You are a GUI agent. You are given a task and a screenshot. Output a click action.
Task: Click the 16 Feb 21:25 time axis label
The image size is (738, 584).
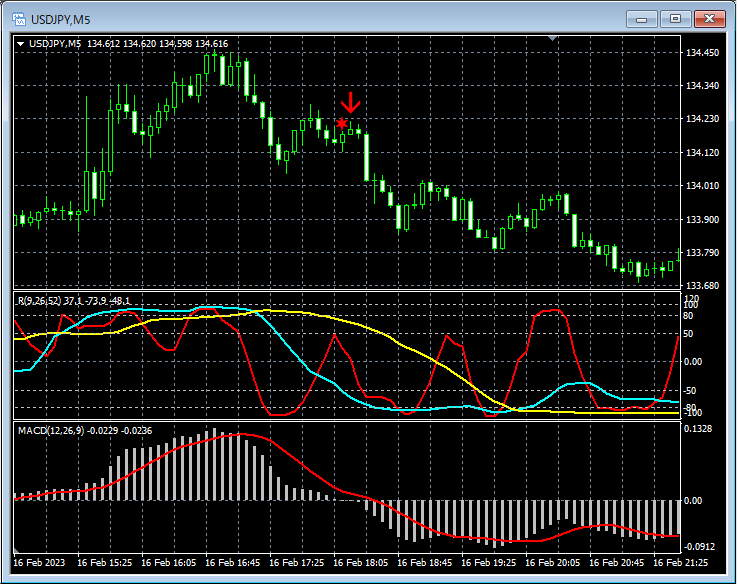point(681,563)
